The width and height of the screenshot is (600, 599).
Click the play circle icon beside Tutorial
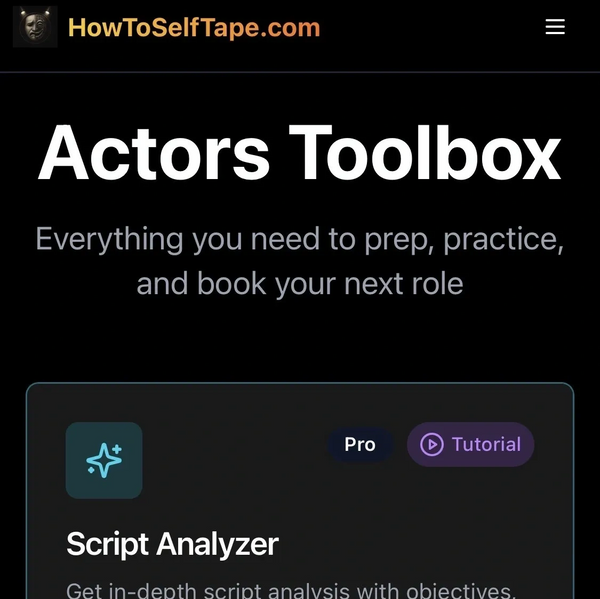coord(432,444)
